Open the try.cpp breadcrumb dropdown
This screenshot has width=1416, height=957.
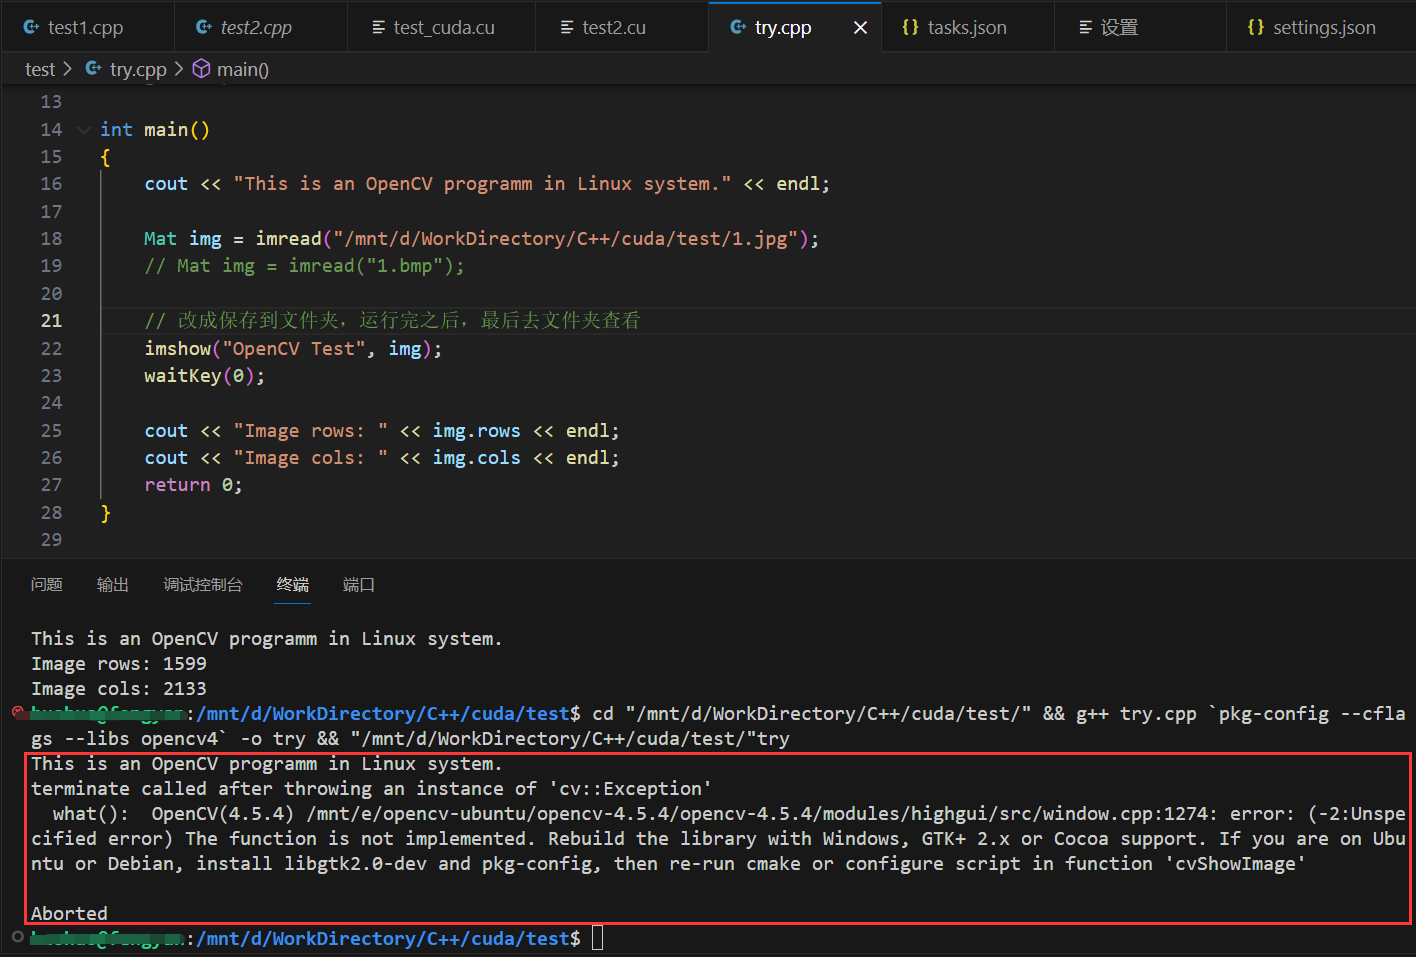(138, 68)
